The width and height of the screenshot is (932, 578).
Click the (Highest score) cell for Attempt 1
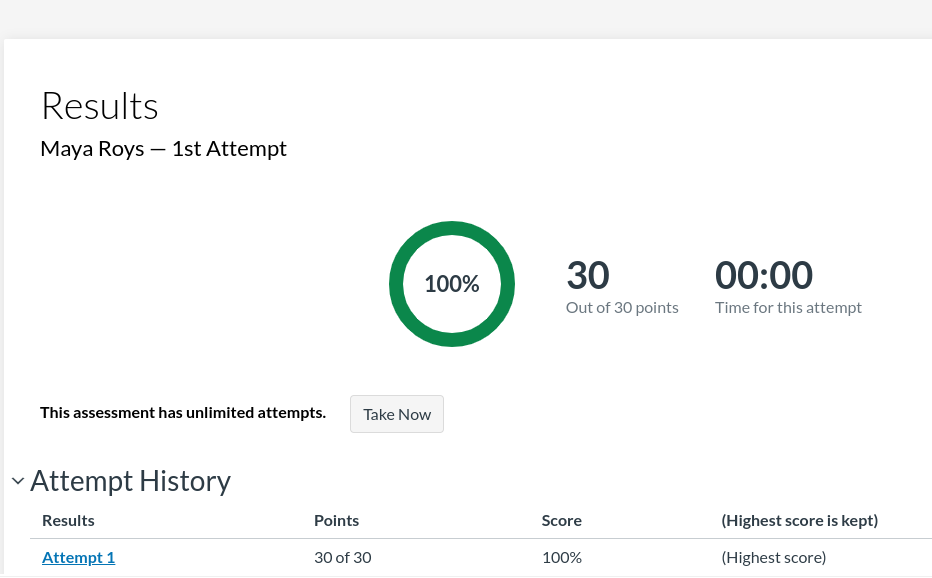click(x=773, y=558)
